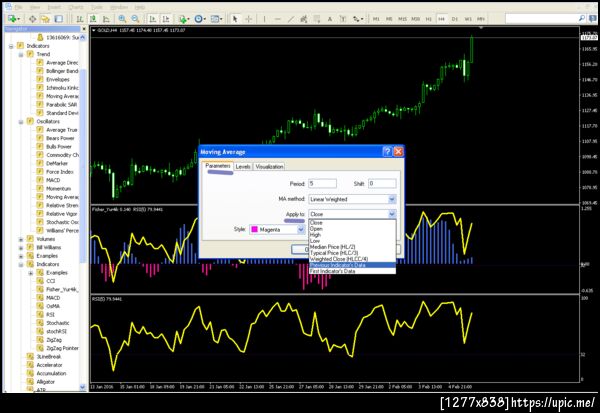Select the arrow cursor tool

[x=235, y=19]
